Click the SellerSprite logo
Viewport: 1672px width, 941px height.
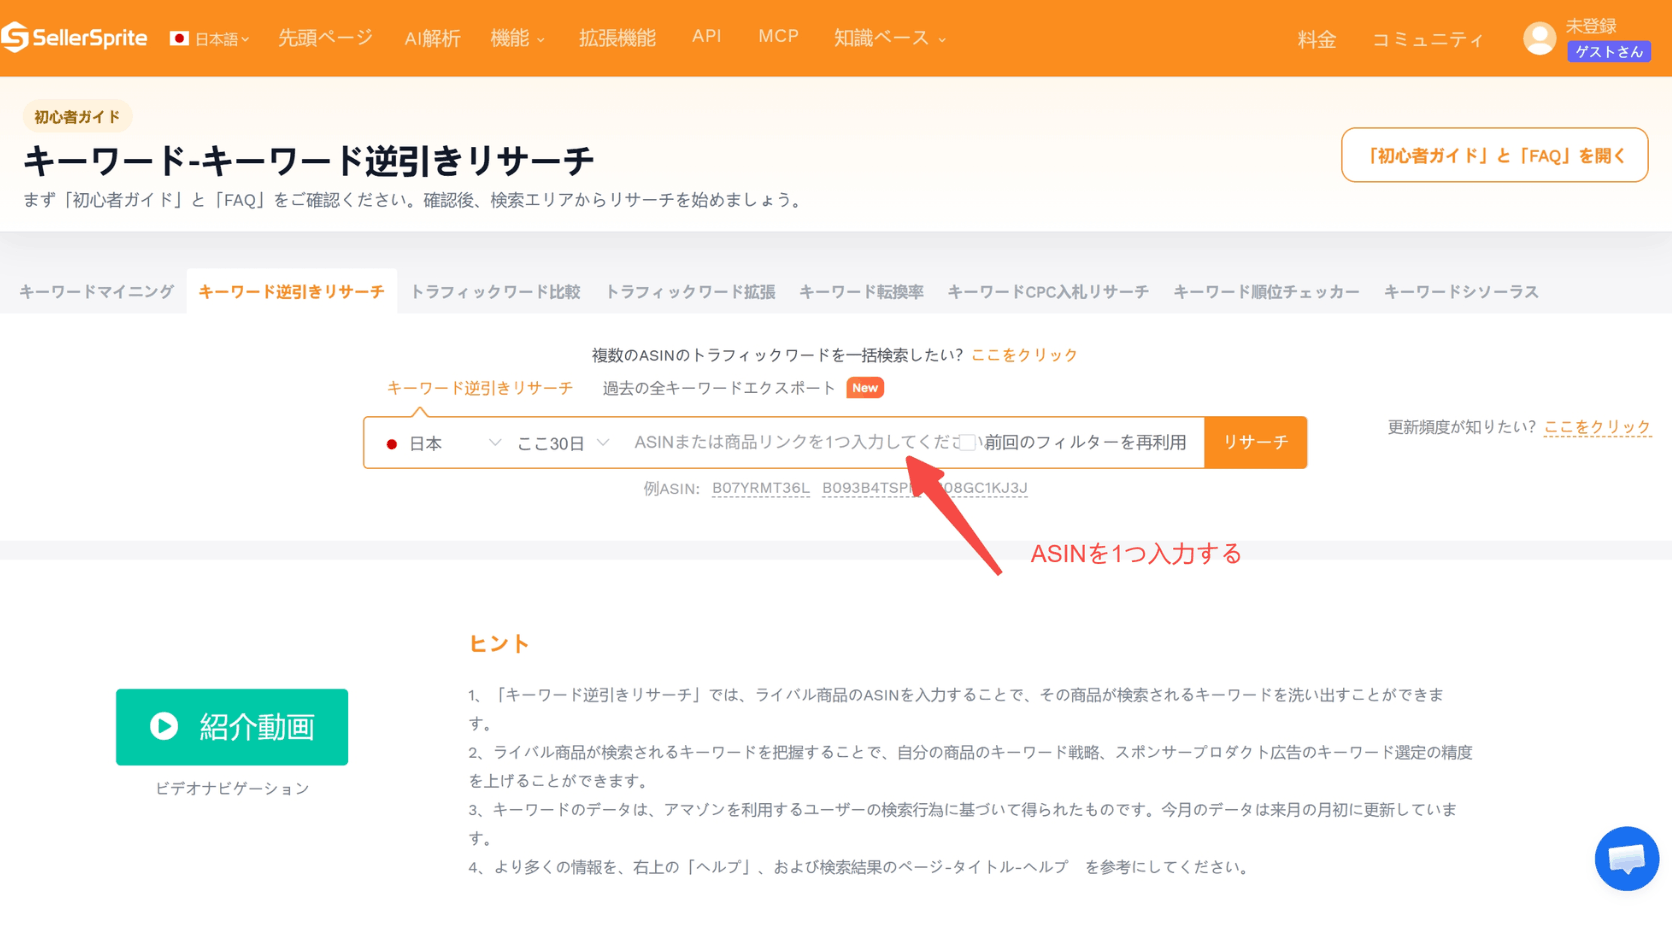[x=74, y=38]
